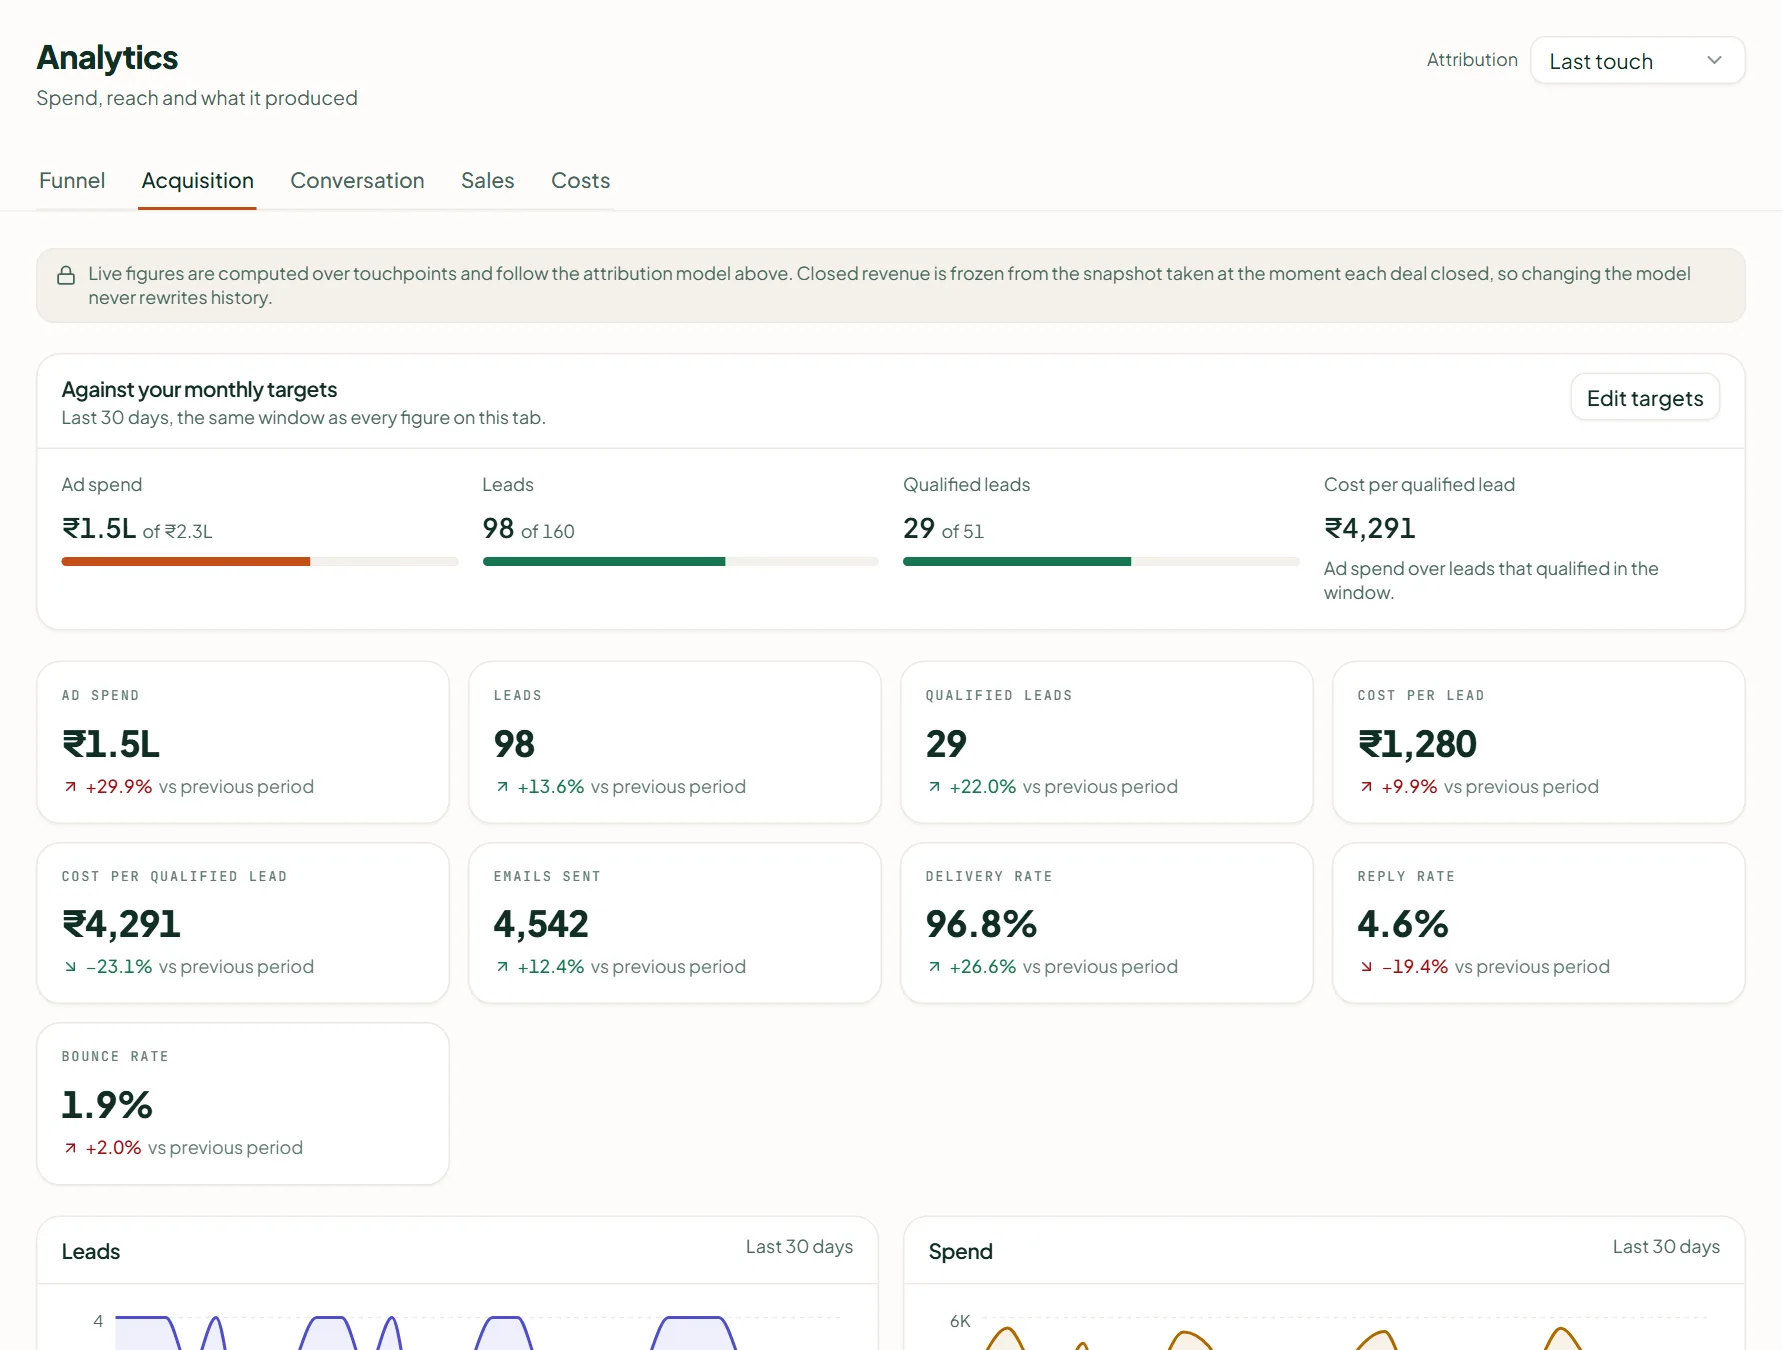Click the Attribution label
Screen dimensions: 1782x1350
tap(1472, 60)
